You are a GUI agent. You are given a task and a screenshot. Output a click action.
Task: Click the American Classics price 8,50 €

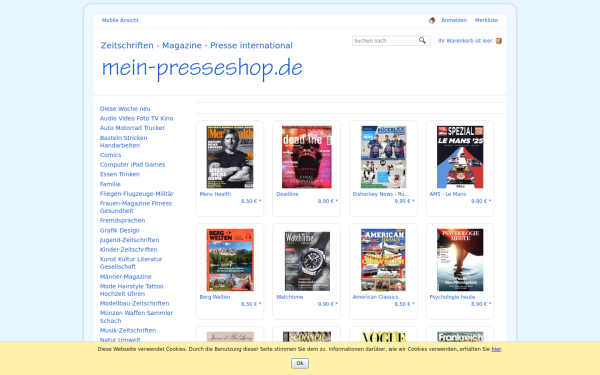(404, 304)
